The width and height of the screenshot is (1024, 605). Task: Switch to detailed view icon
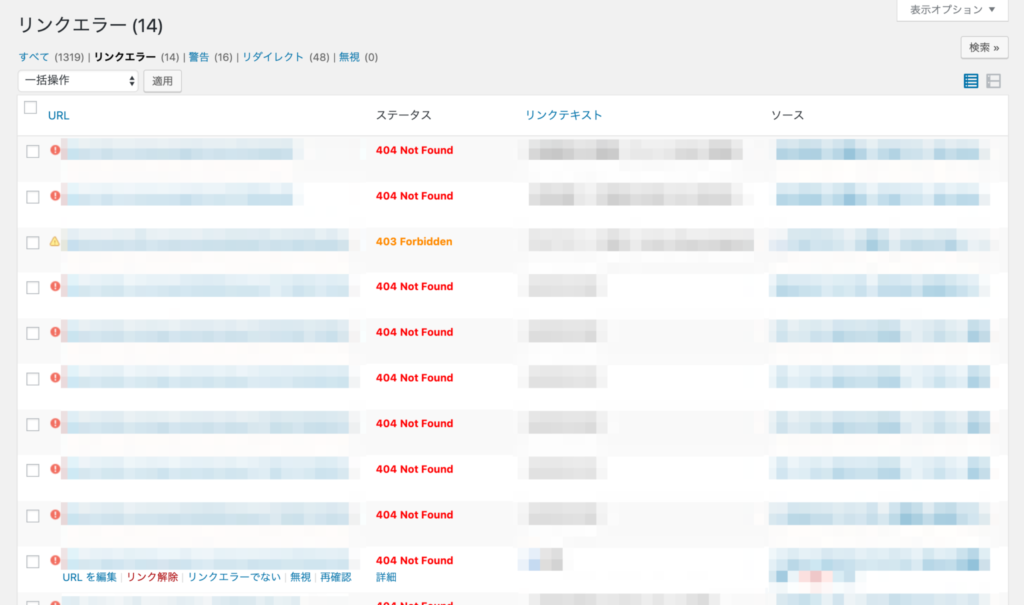click(x=994, y=81)
